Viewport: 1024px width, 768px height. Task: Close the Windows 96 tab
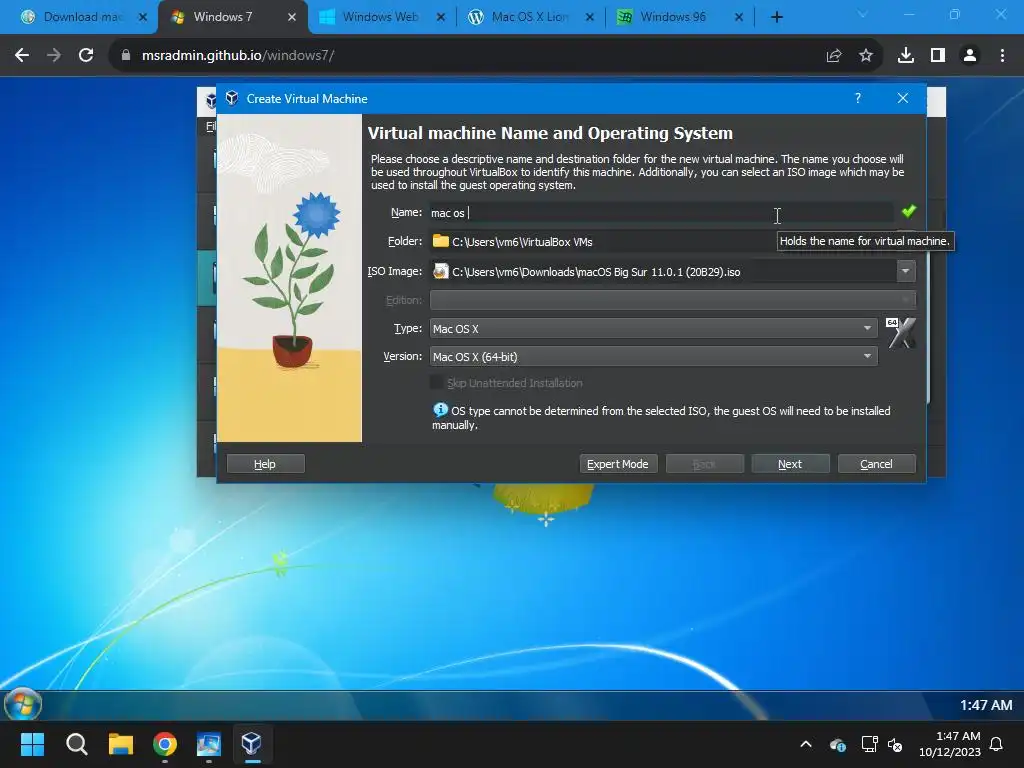tap(739, 18)
